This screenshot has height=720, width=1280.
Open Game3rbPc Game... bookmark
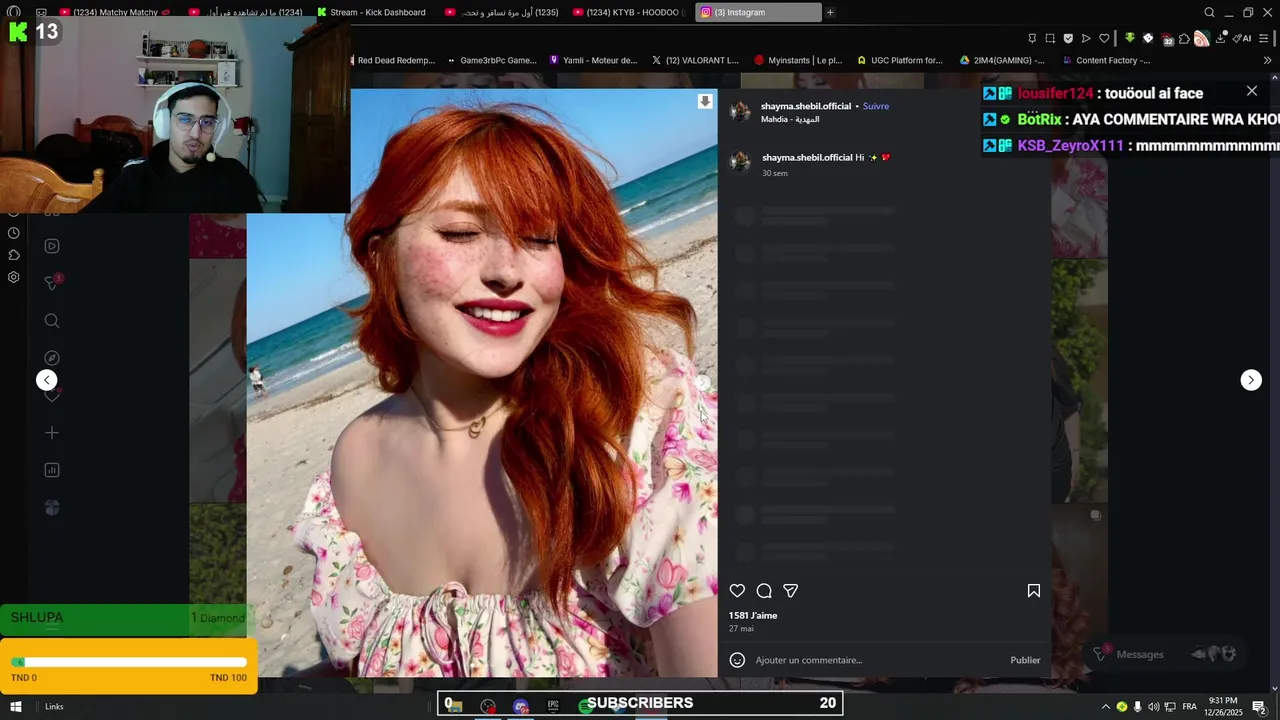[x=491, y=60]
